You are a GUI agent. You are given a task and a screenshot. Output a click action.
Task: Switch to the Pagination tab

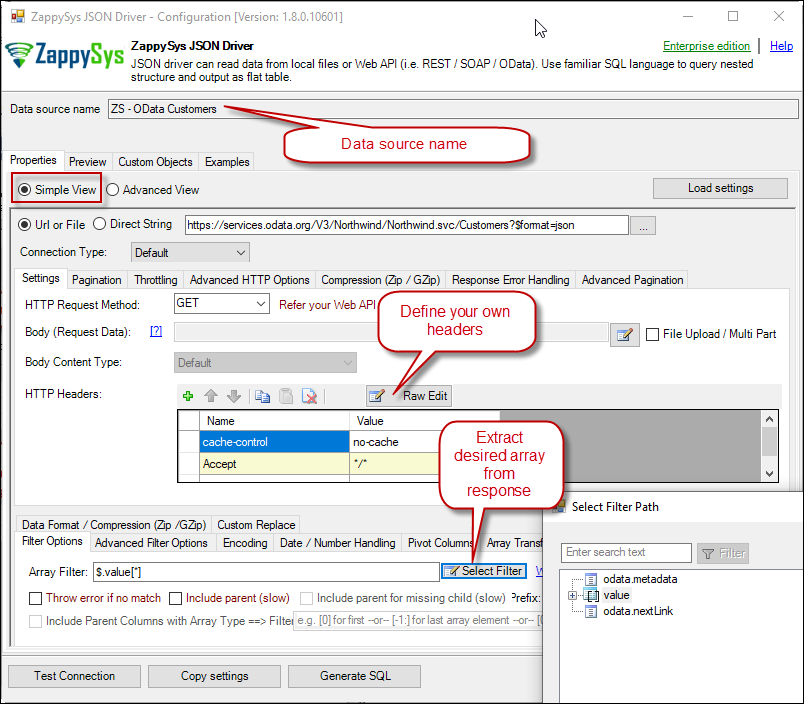[x=97, y=280]
